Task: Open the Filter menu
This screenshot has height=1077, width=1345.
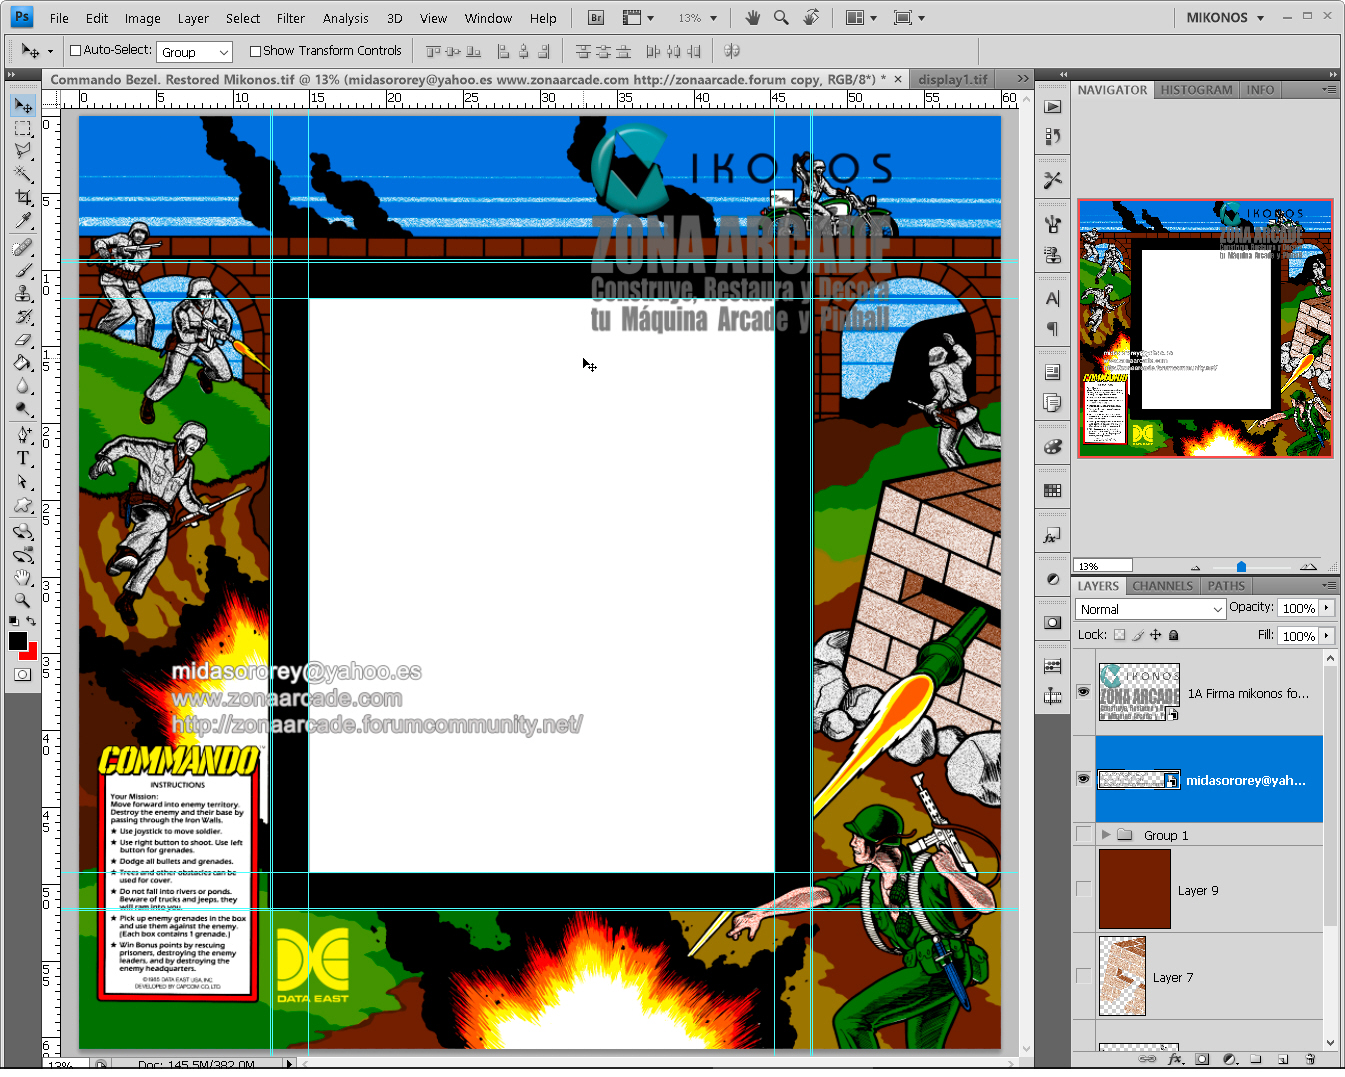Action: [290, 18]
